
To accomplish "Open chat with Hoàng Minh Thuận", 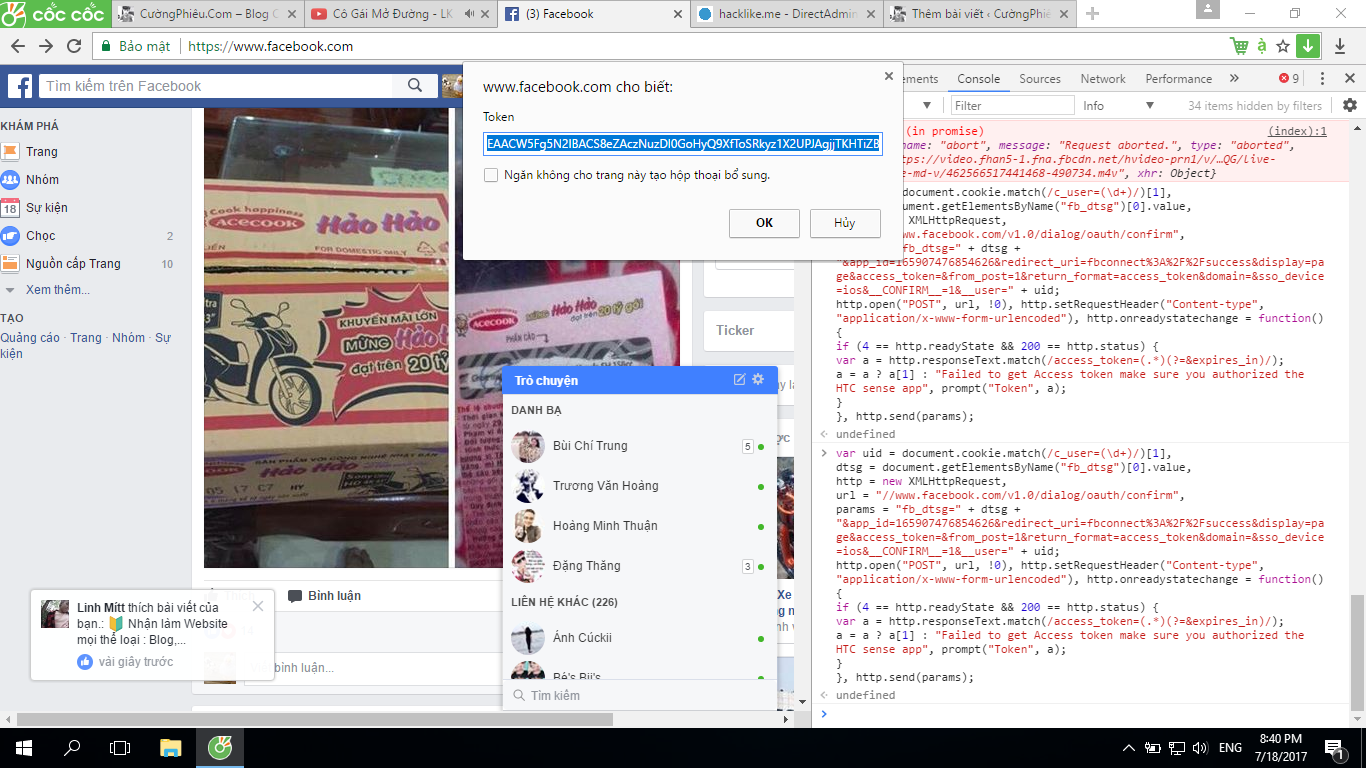I will click(x=639, y=526).
